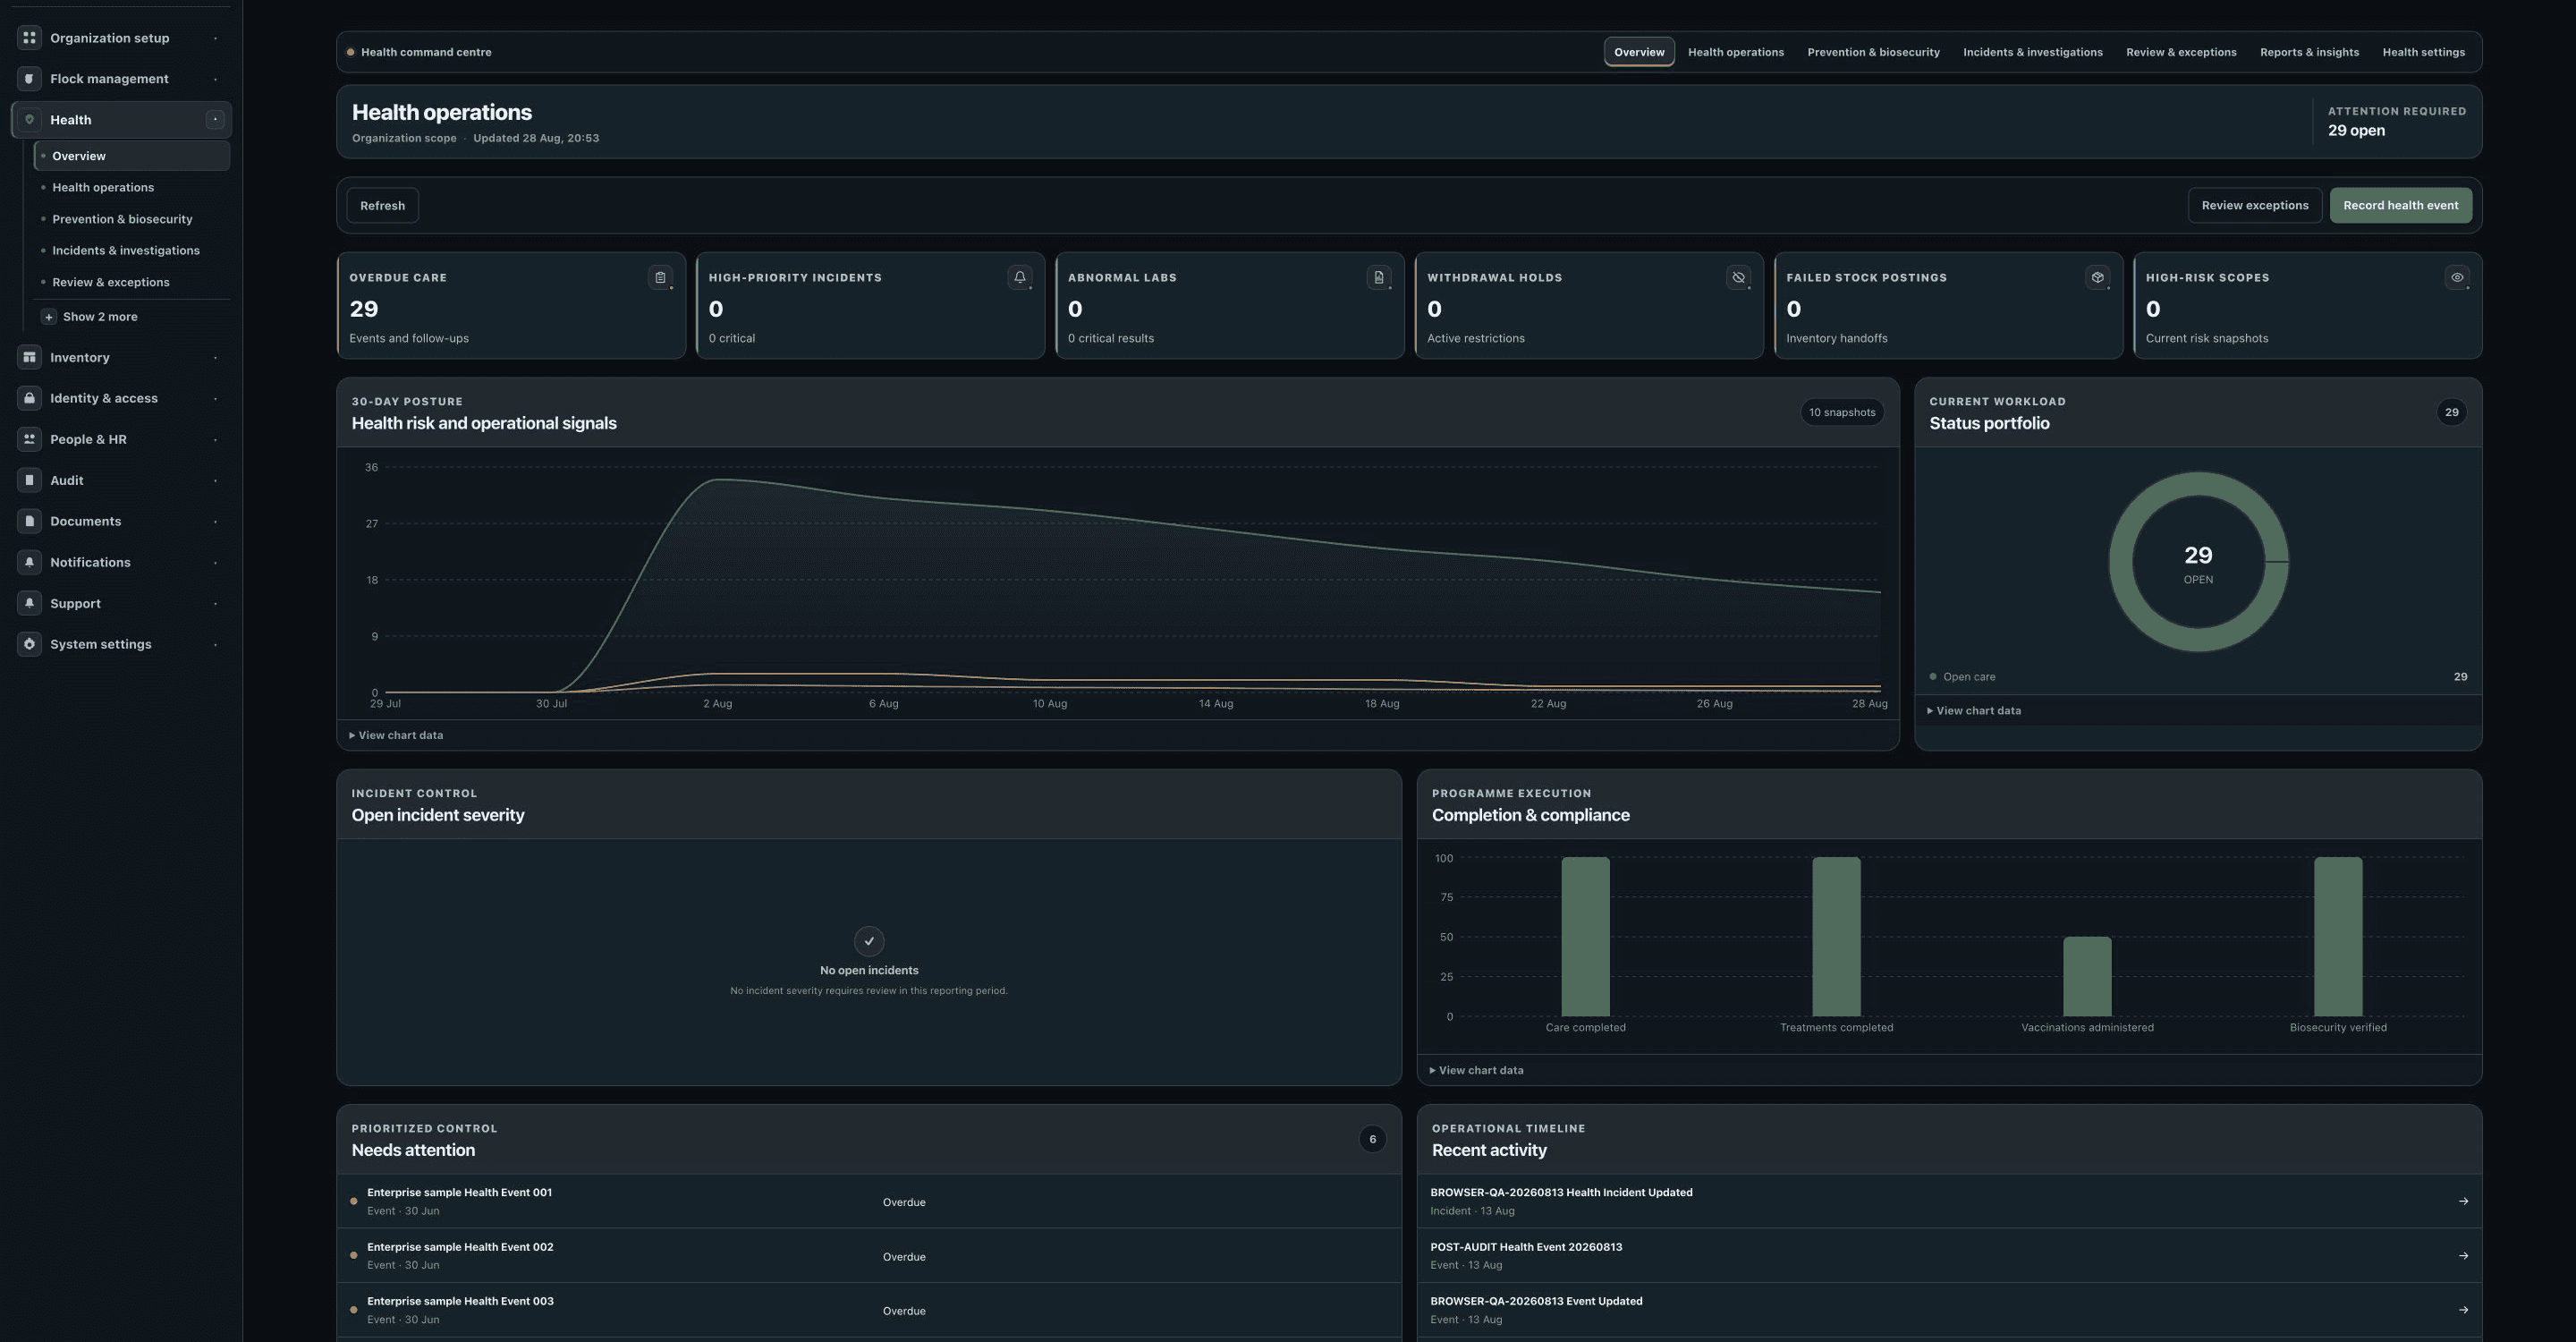Click the System settings gear icon
2576x1342 pixels.
pyautogui.click(x=29, y=644)
